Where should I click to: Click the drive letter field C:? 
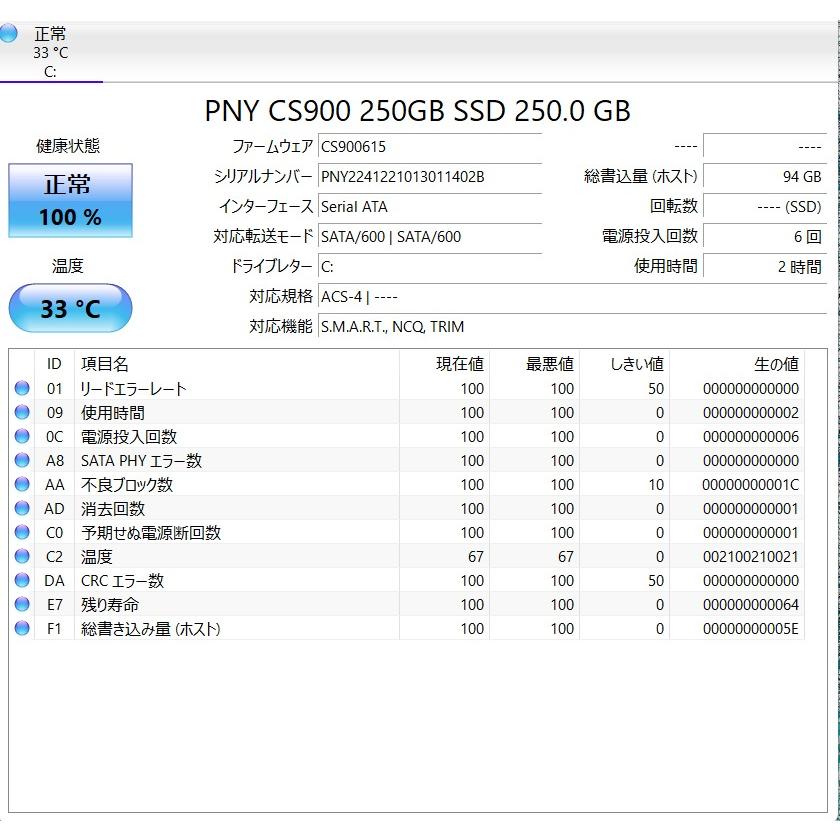(x=430, y=266)
